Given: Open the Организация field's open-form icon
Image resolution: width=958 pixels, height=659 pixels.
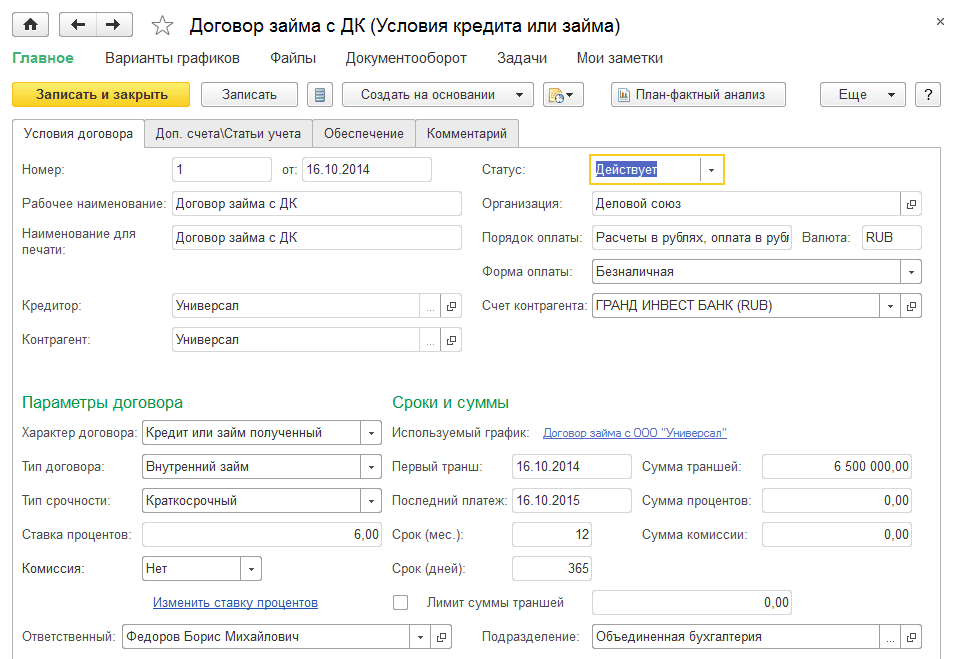Looking at the screenshot, I should (x=910, y=204).
